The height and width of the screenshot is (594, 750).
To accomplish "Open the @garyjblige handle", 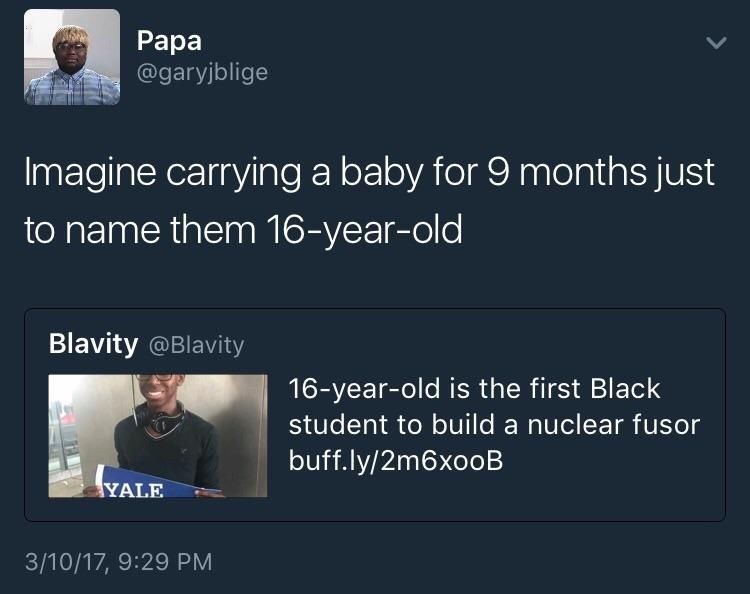I will 201,73.
